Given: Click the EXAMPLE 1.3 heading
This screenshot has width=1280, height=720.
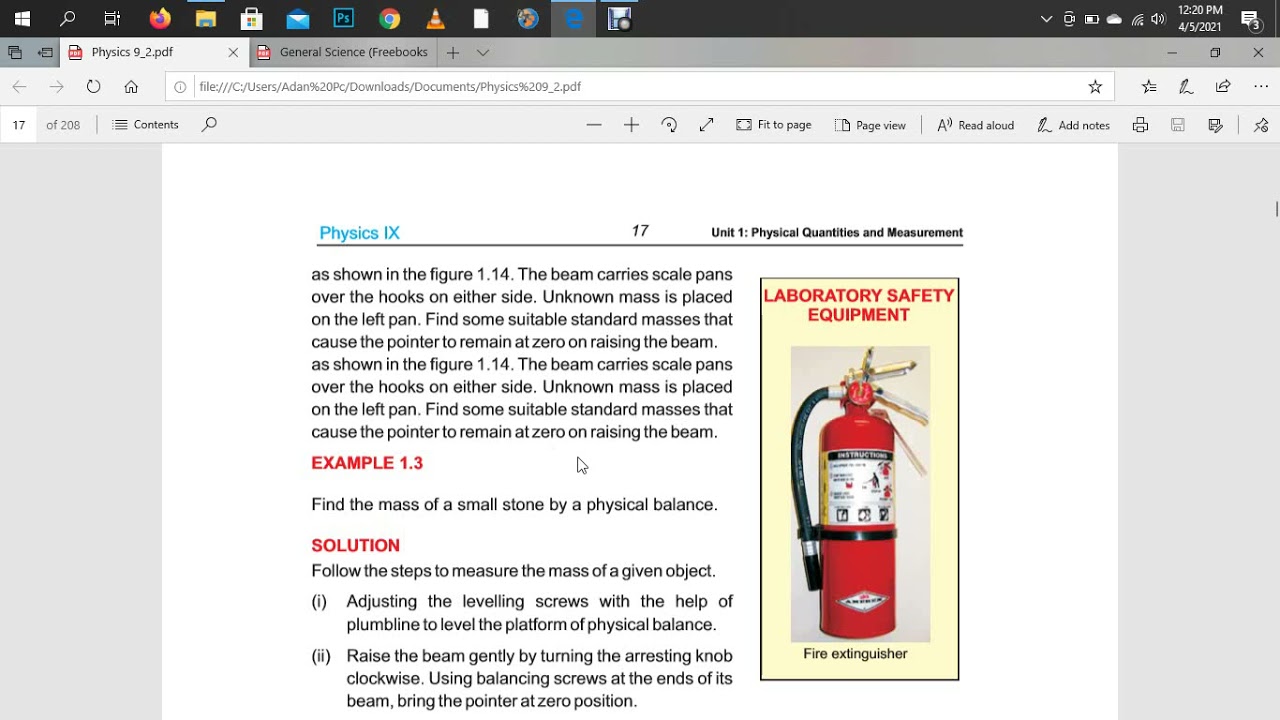Looking at the screenshot, I should click(x=367, y=463).
